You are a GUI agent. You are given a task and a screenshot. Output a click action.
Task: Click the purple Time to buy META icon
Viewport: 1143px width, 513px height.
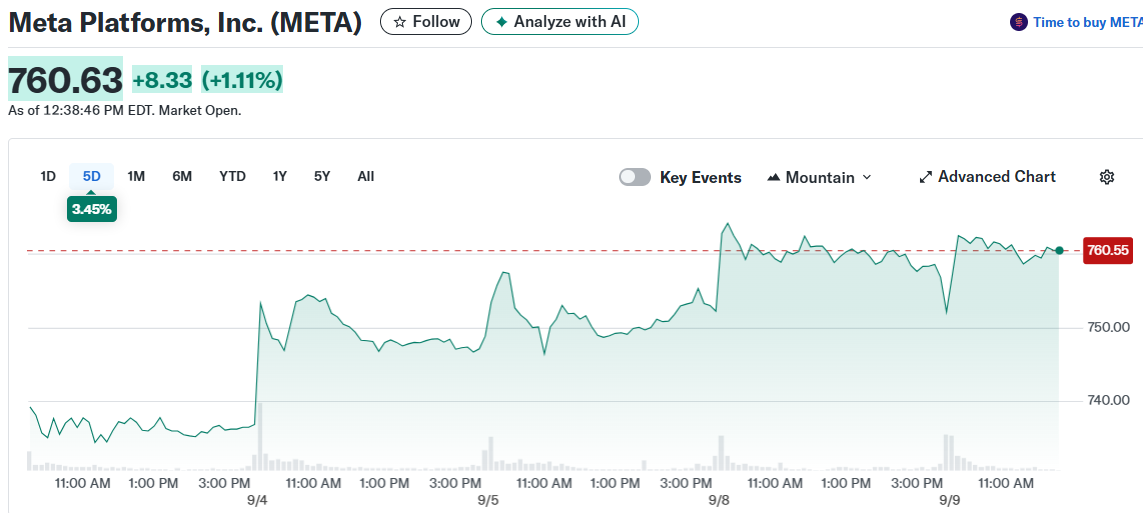coord(1018,23)
